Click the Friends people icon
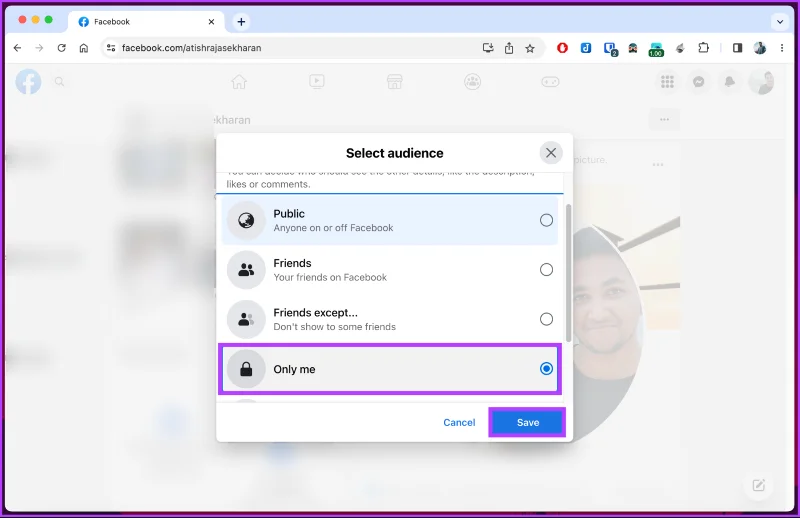The width and height of the screenshot is (800, 518). pyautogui.click(x=246, y=270)
